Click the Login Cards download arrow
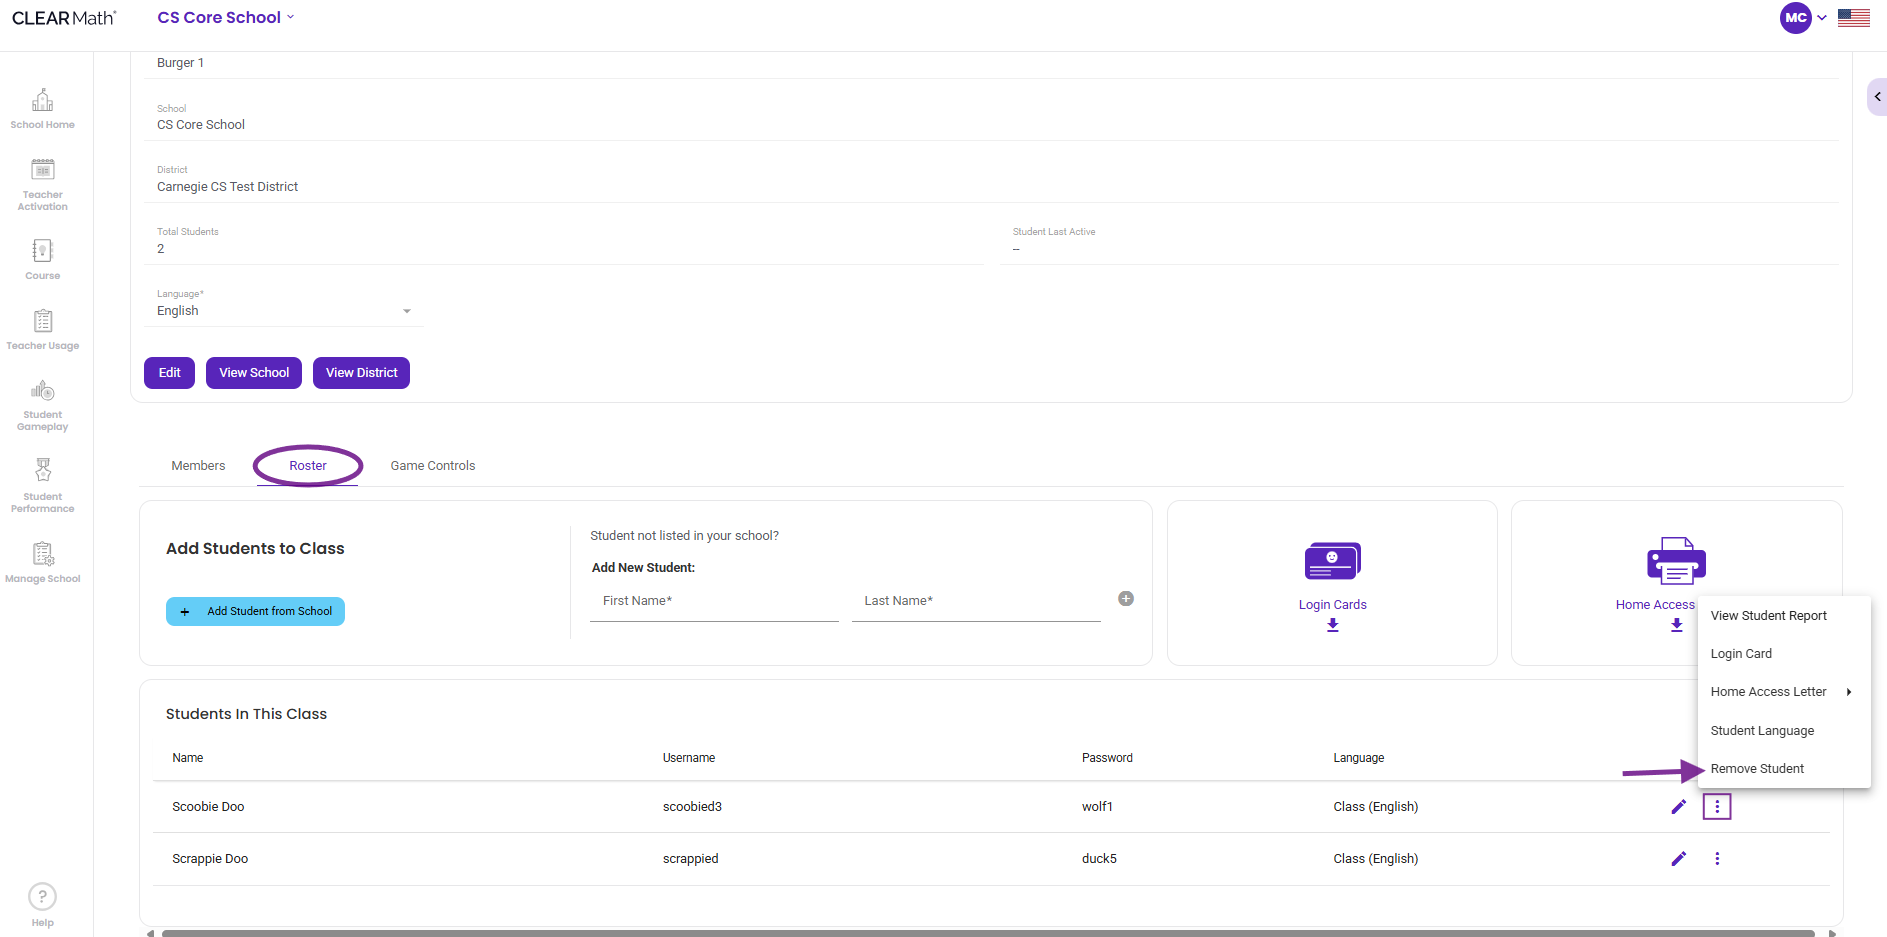 point(1332,625)
